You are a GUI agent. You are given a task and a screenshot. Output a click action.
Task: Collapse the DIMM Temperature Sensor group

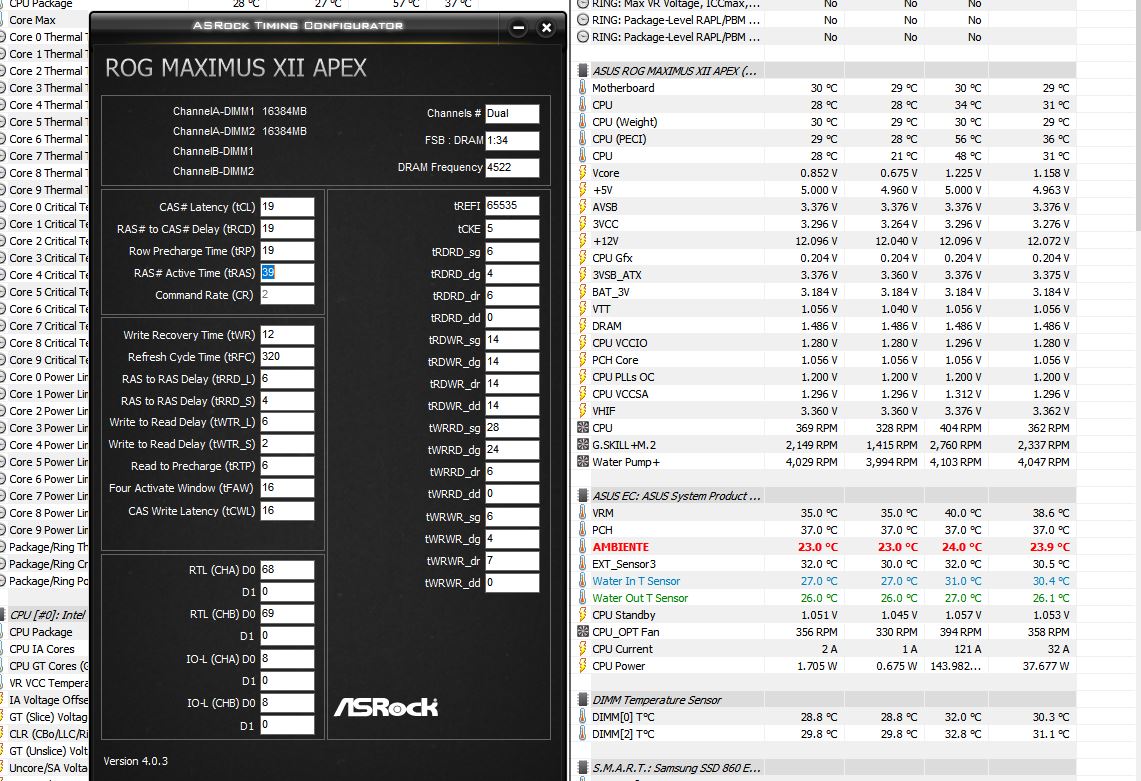click(583, 700)
